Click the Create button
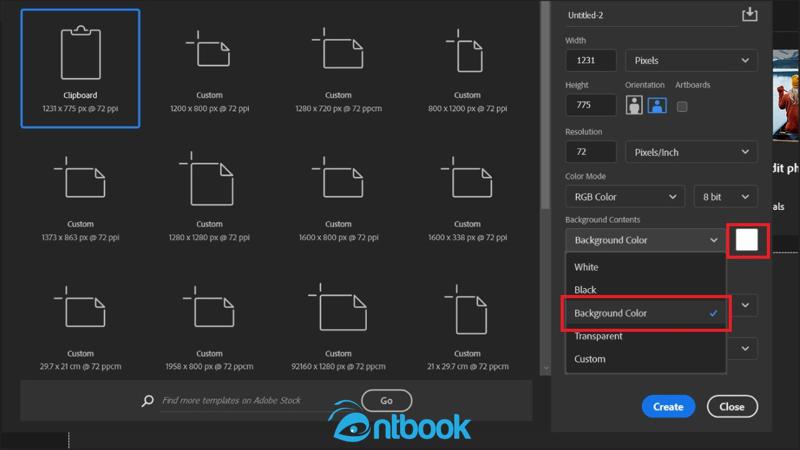 click(668, 407)
